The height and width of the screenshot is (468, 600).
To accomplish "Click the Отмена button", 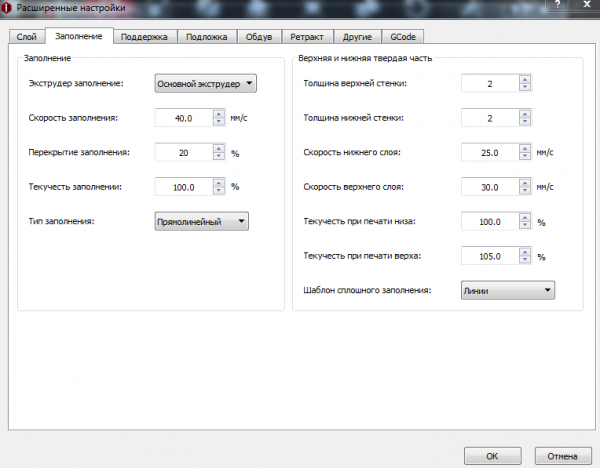I will [x=563, y=456].
